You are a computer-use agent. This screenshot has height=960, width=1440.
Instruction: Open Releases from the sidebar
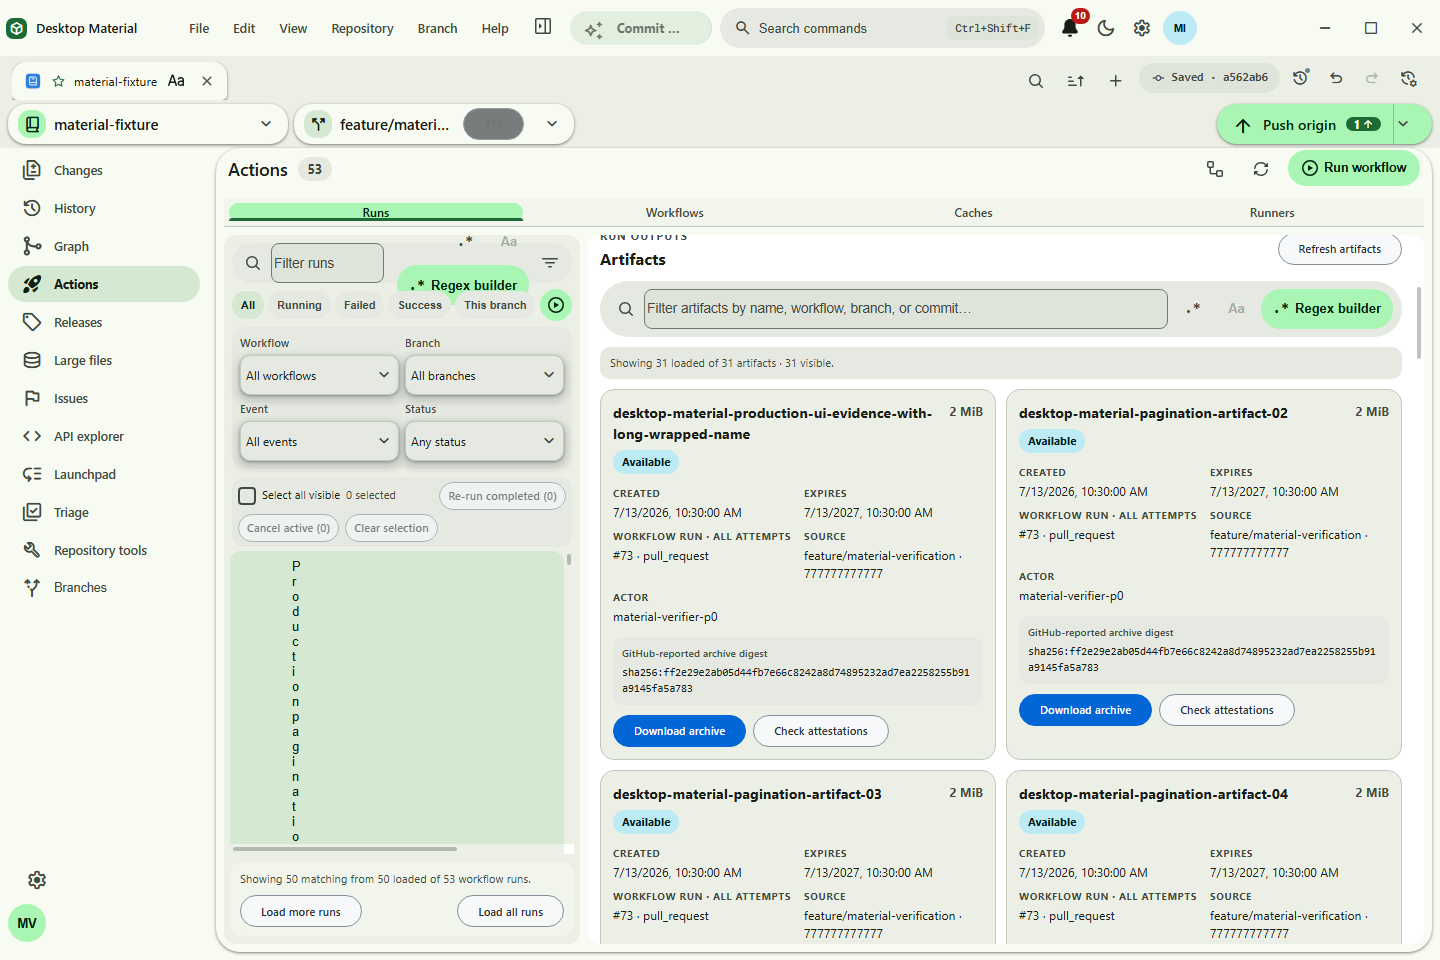point(104,322)
